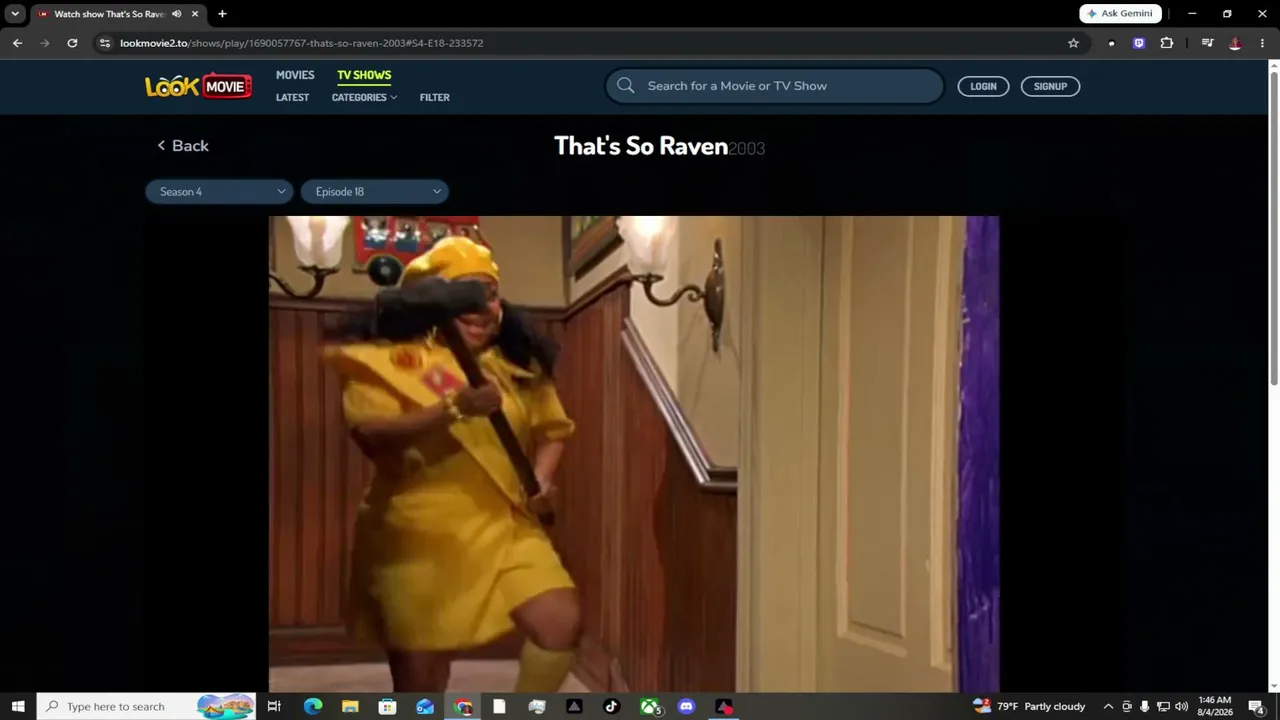This screenshot has height=720, width=1280.
Task: Select the 'Watch show That's So Raven' tab
Action: [x=118, y=14]
